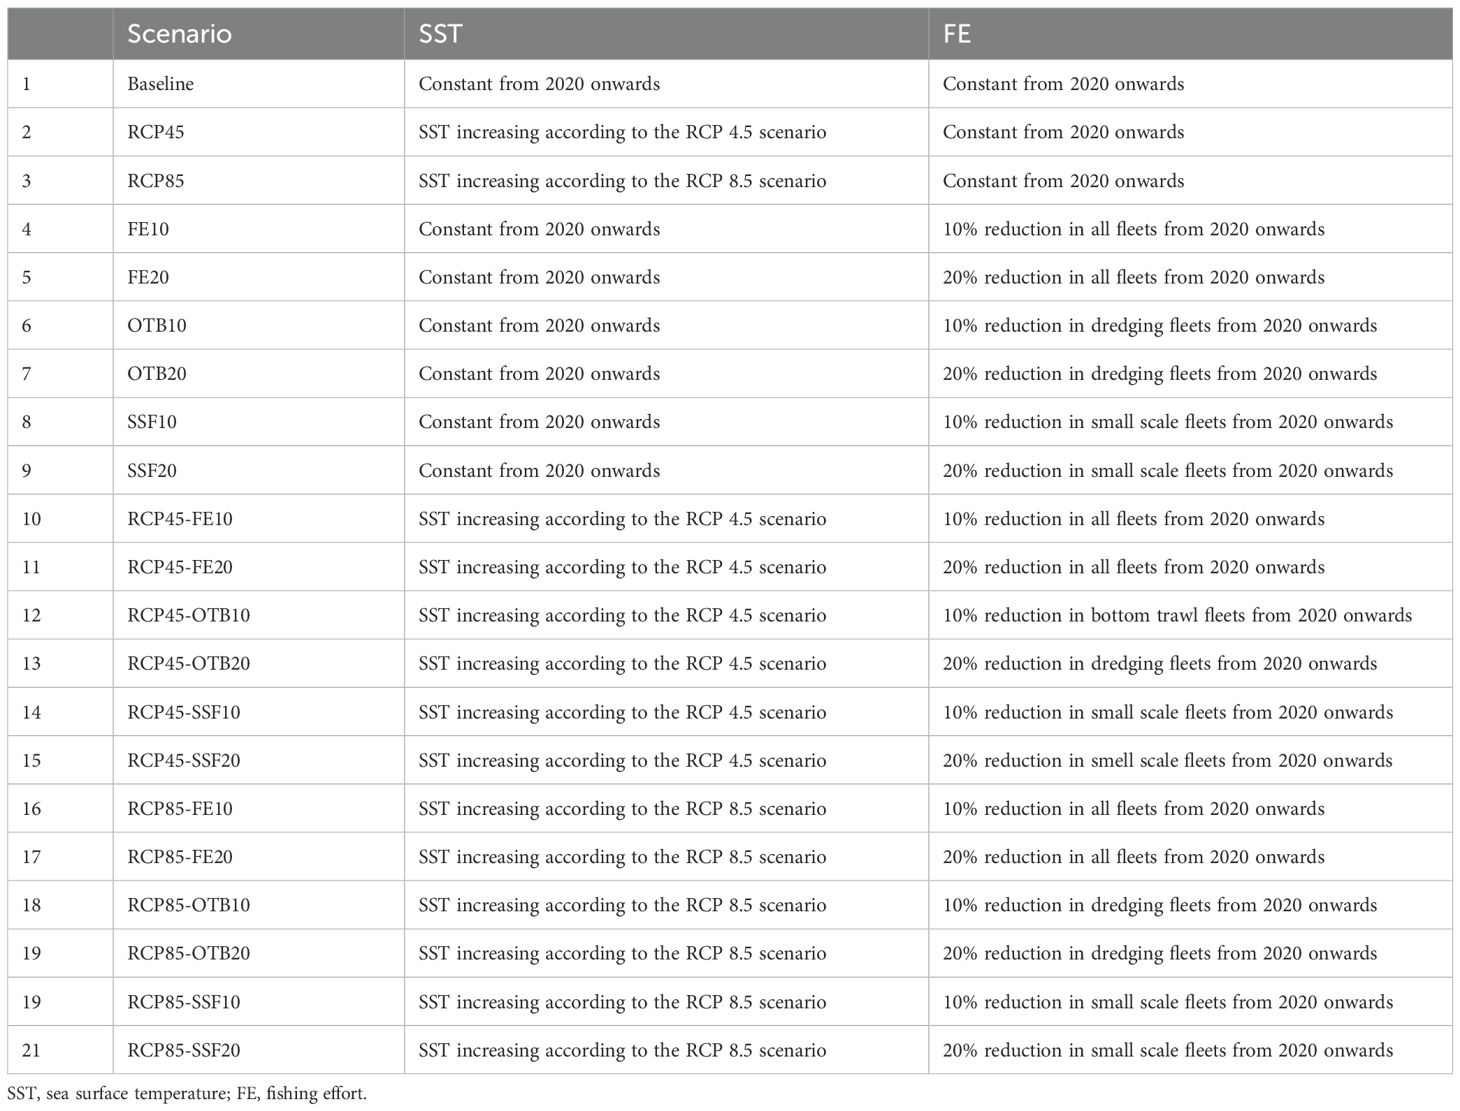Click the bottom trawl fleets reduction cell
The width and height of the screenshot is (1460, 1111).
(1177, 615)
